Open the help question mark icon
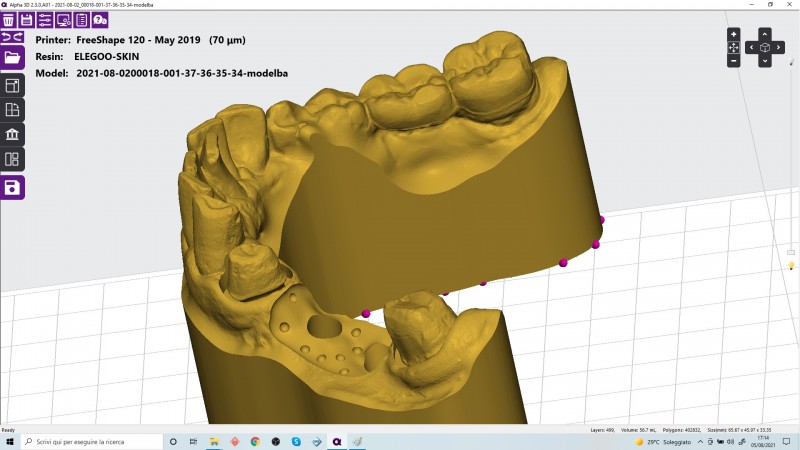The image size is (800, 450). 100,20
